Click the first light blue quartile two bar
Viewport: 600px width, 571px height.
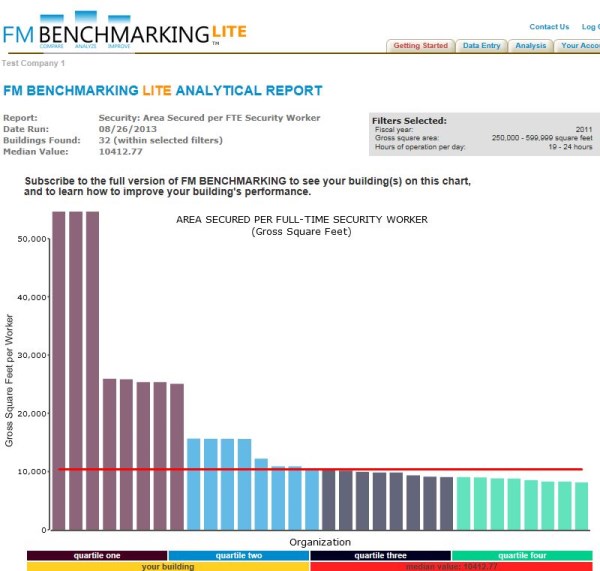[x=194, y=484]
